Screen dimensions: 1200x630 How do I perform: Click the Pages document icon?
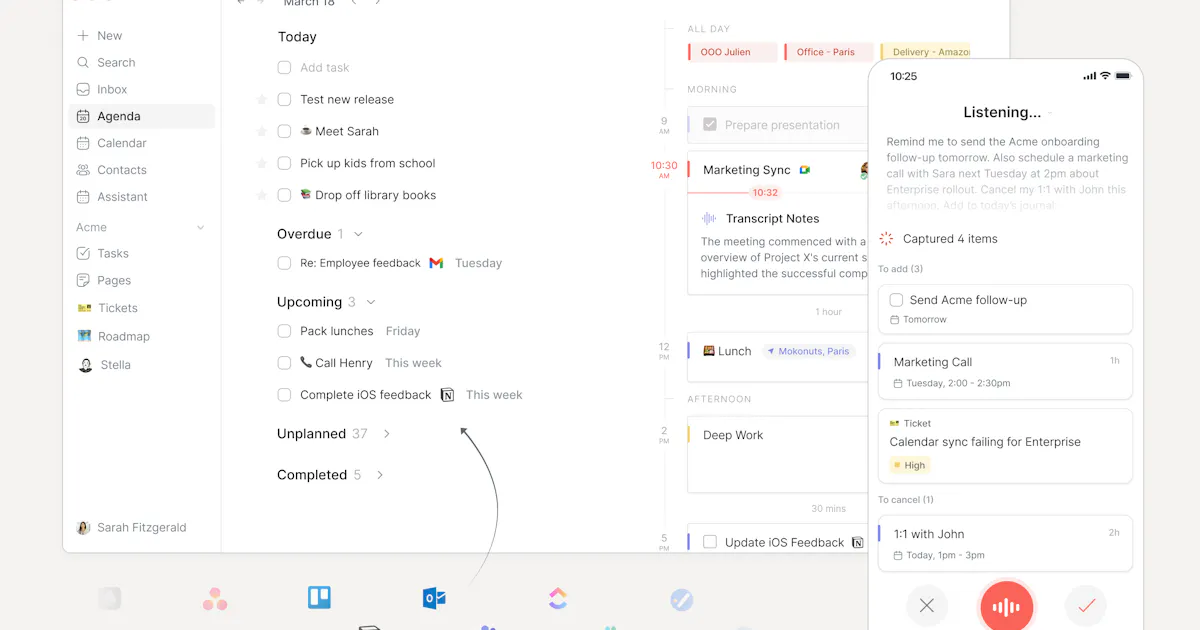pos(84,280)
